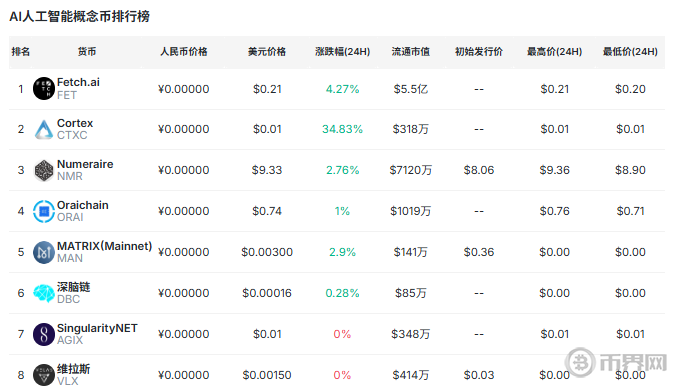This screenshot has height=390, width=678.
Task: Click the VLX Velas logo
Action: pyautogui.click(x=44, y=375)
